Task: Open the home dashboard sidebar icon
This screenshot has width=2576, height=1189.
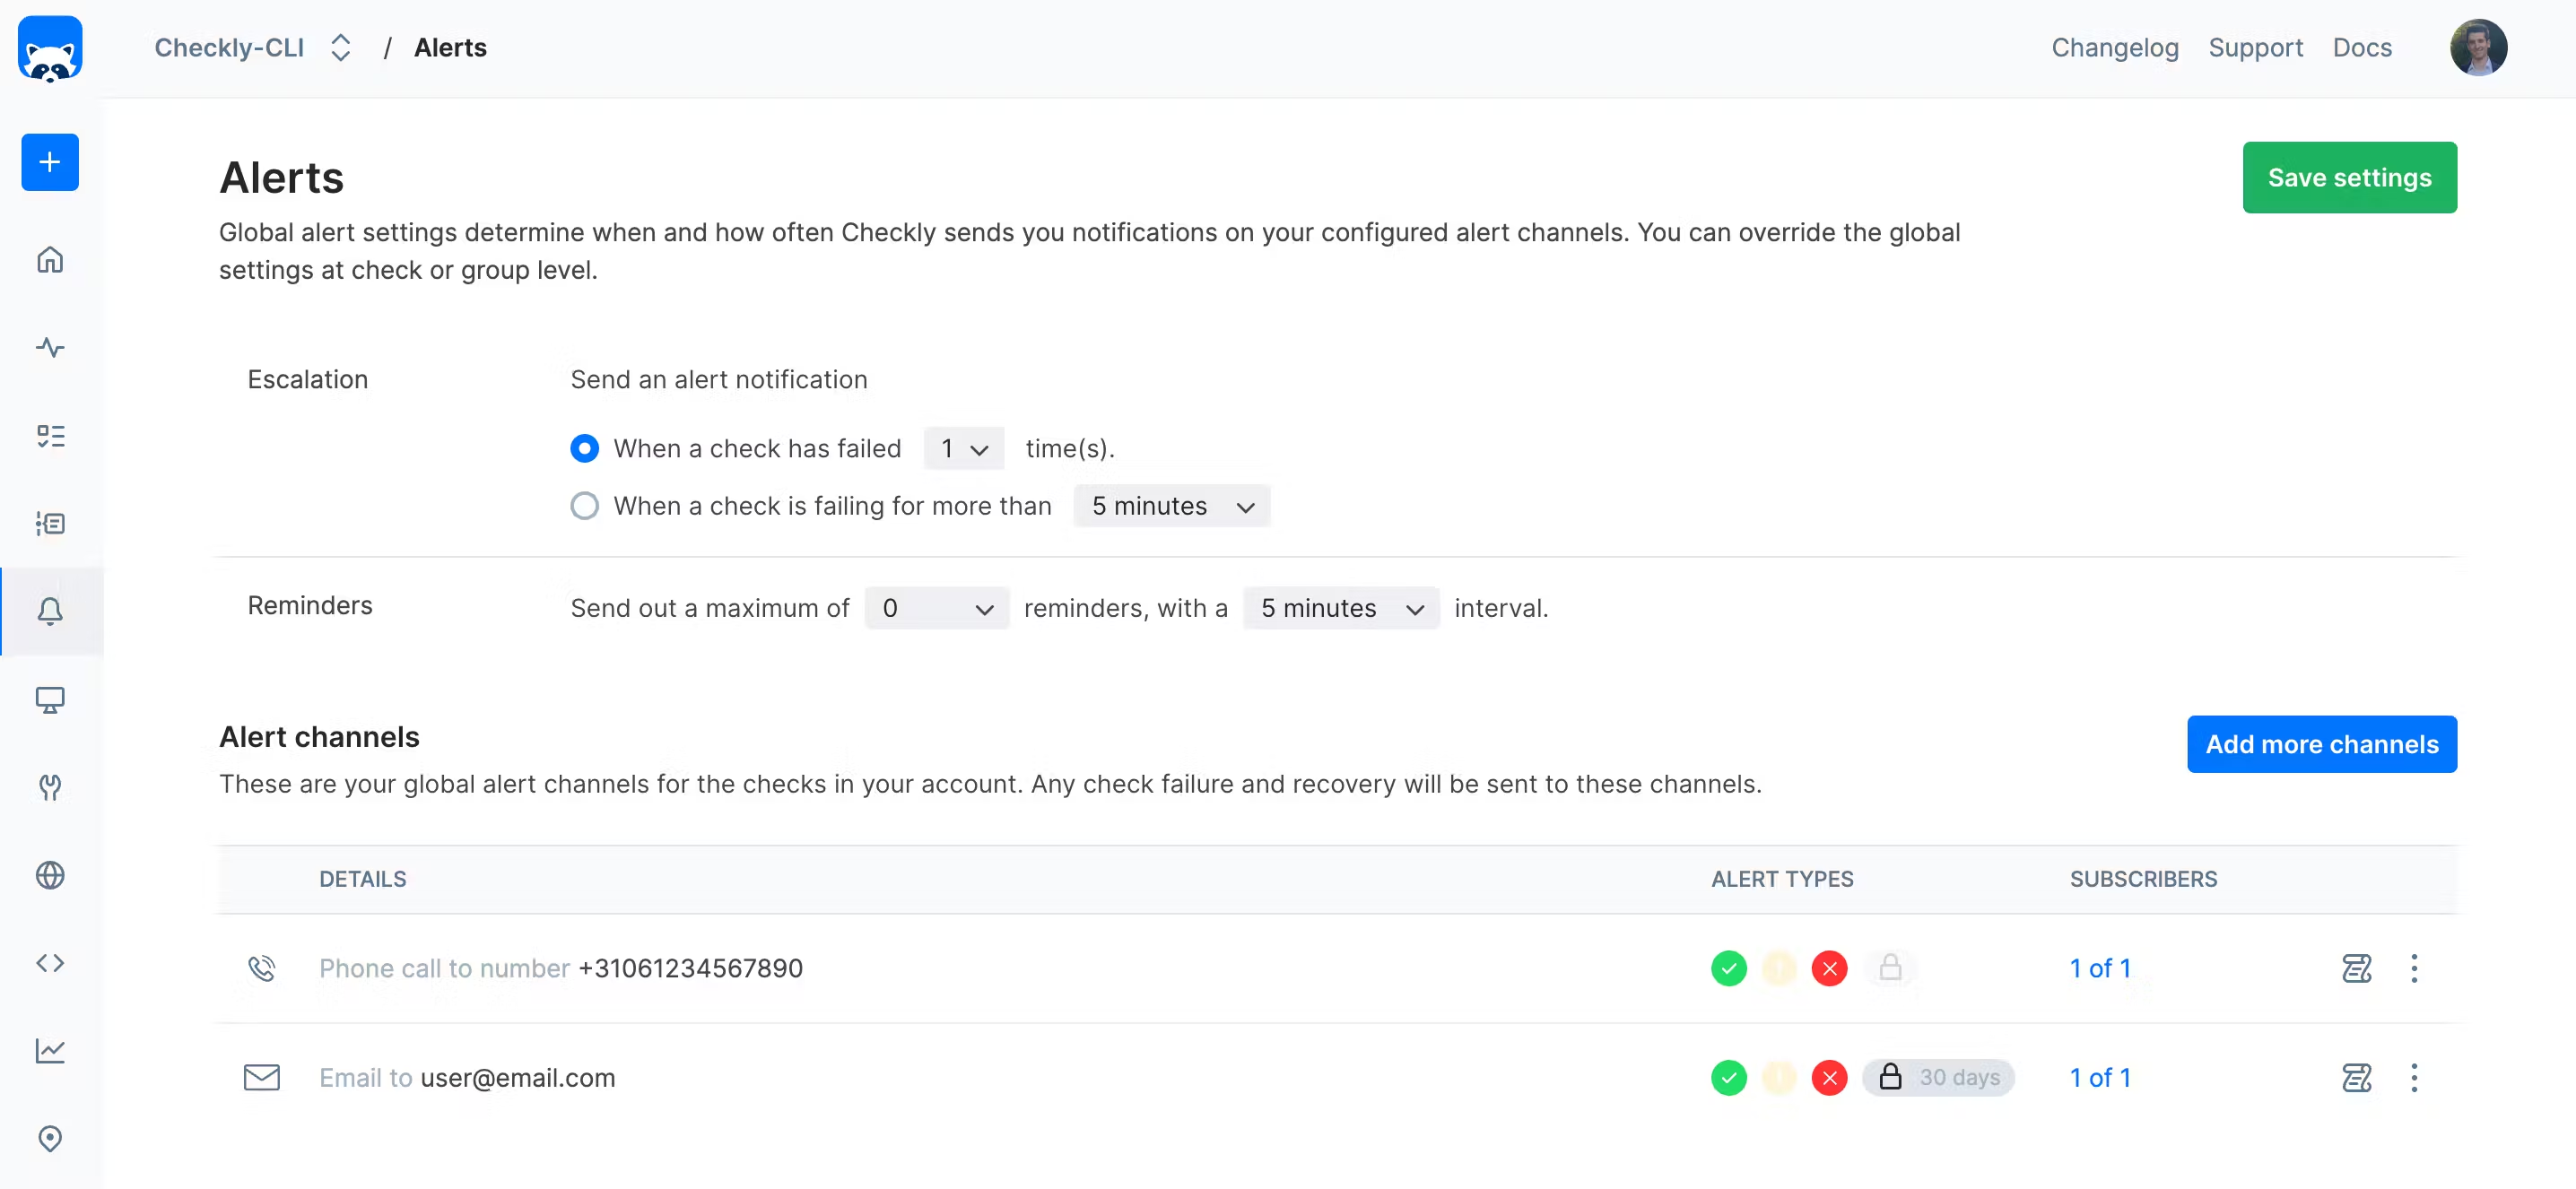Action: 50,260
